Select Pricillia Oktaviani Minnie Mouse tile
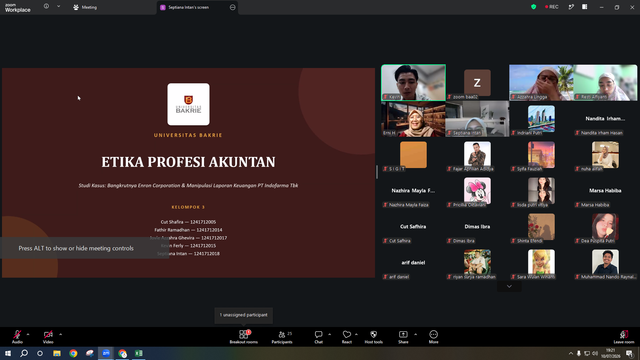This screenshot has width=640, height=360. point(477,191)
